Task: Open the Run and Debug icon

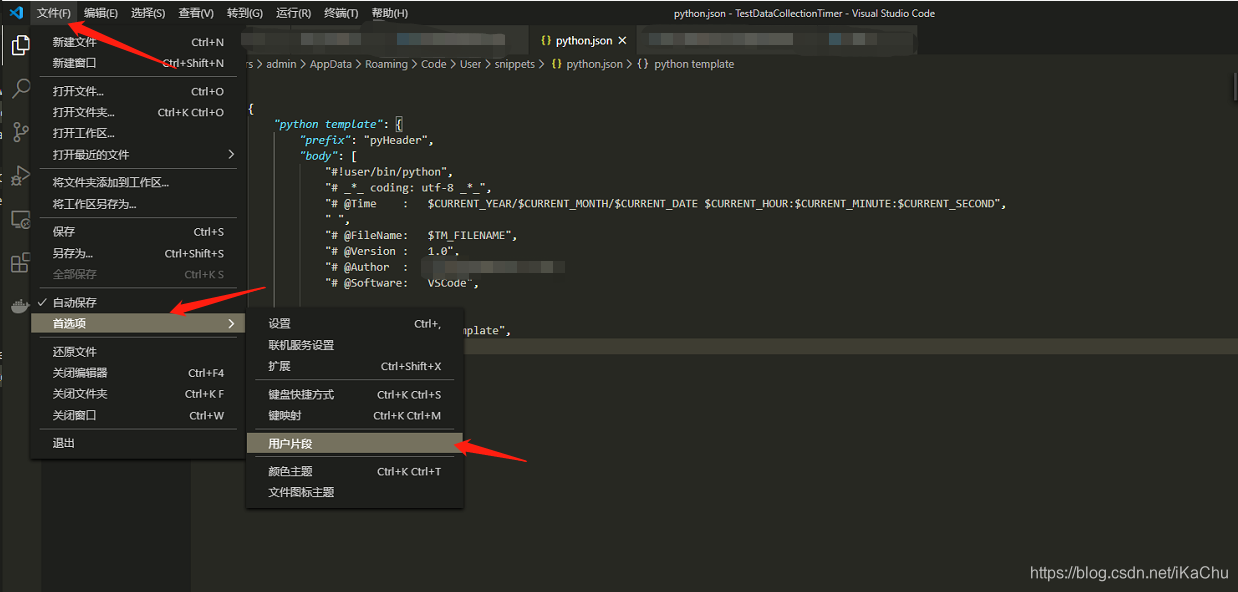Action: click(20, 176)
